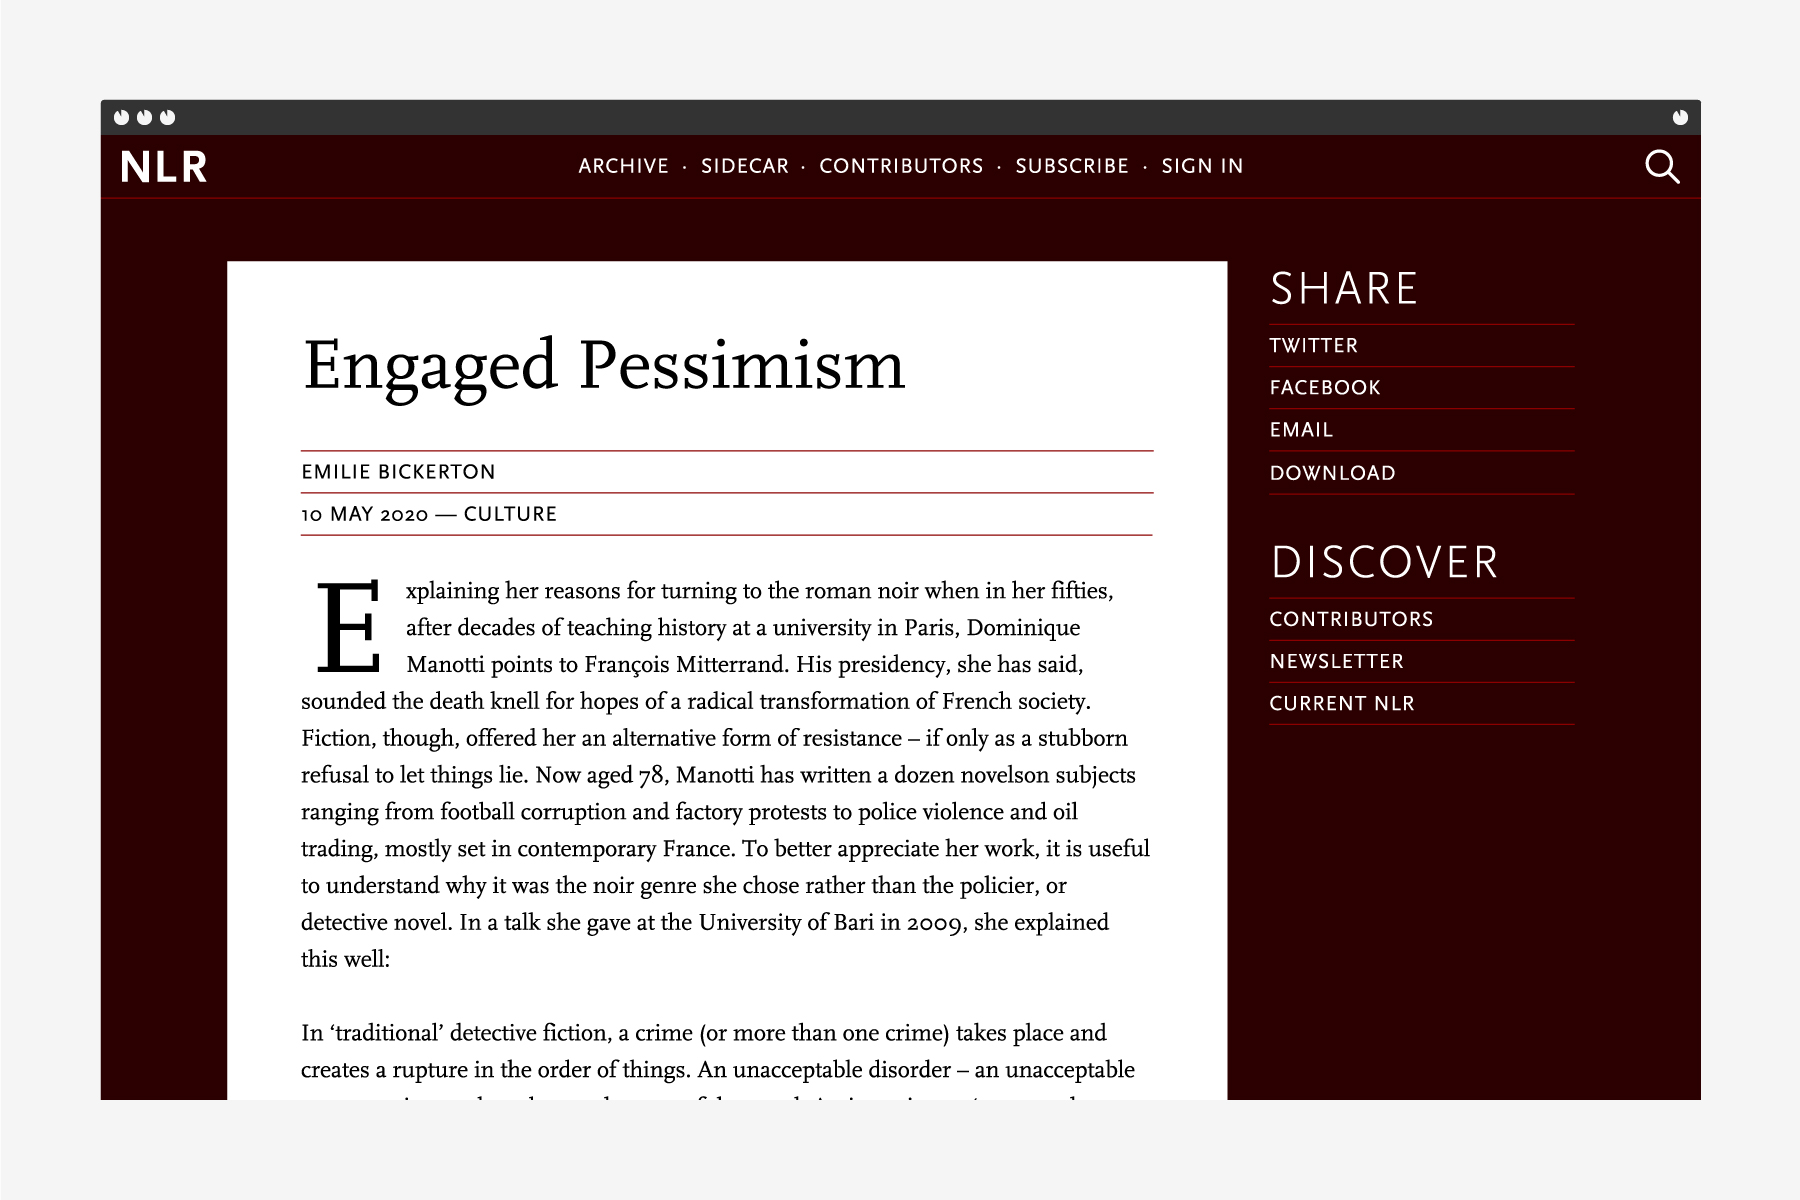1800x1200 pixels.
Task: Select Subscribe in the header
Action: pos(1072,166)
